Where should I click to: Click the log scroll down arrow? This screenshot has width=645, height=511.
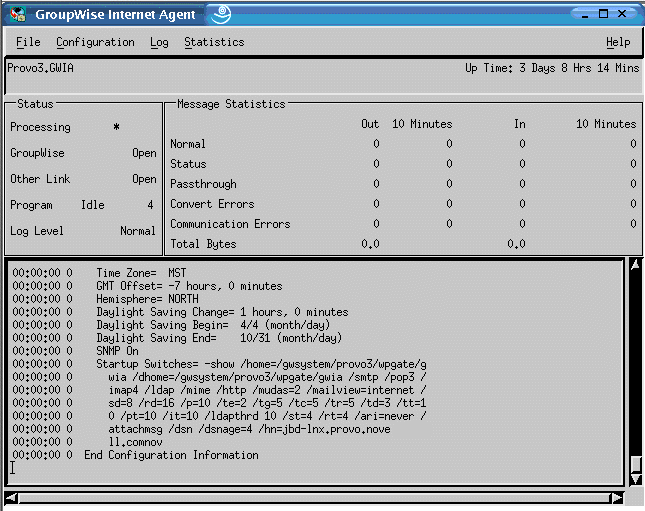pos(636,479)
